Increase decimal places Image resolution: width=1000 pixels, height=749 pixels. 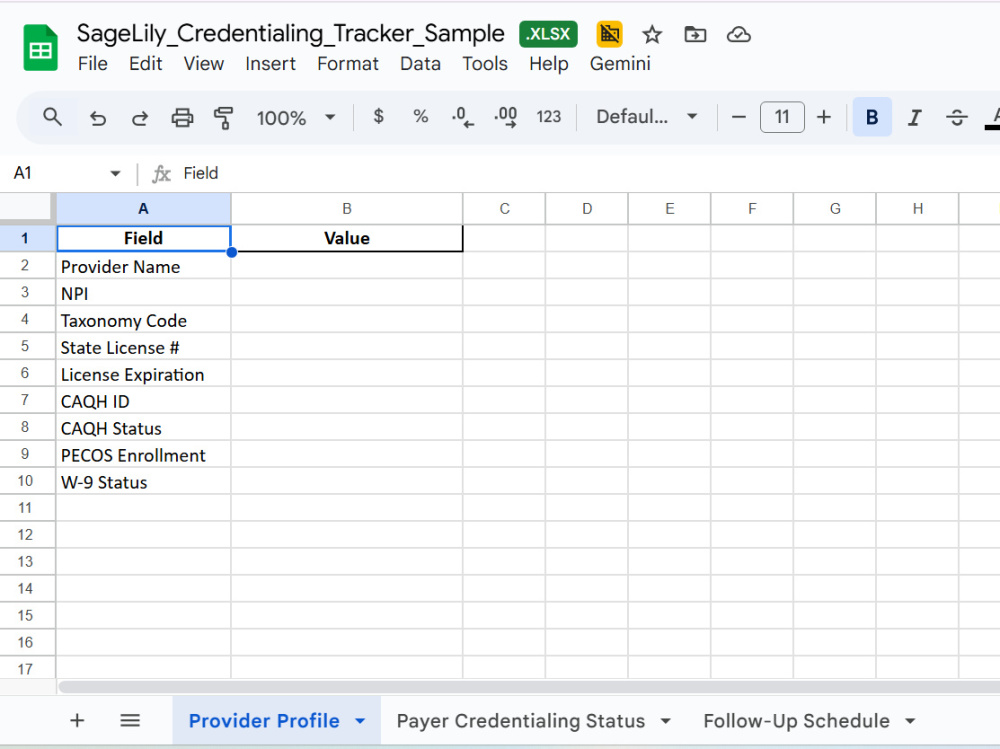click(506, 117)
